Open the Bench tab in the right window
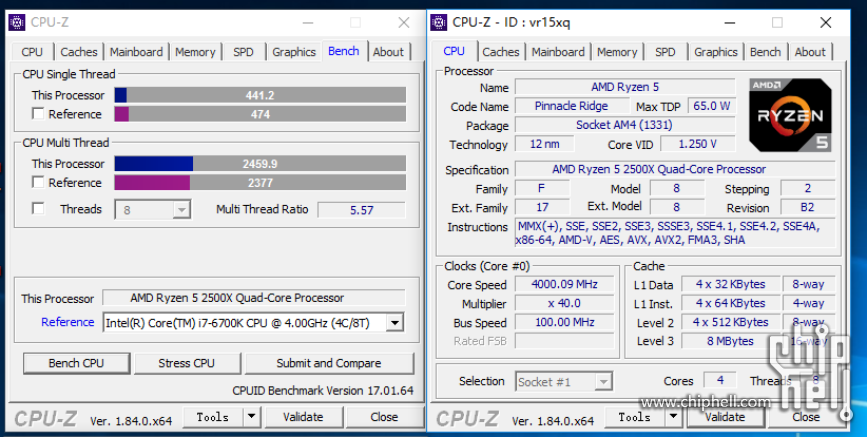867x437 pixels. point(765,52)
